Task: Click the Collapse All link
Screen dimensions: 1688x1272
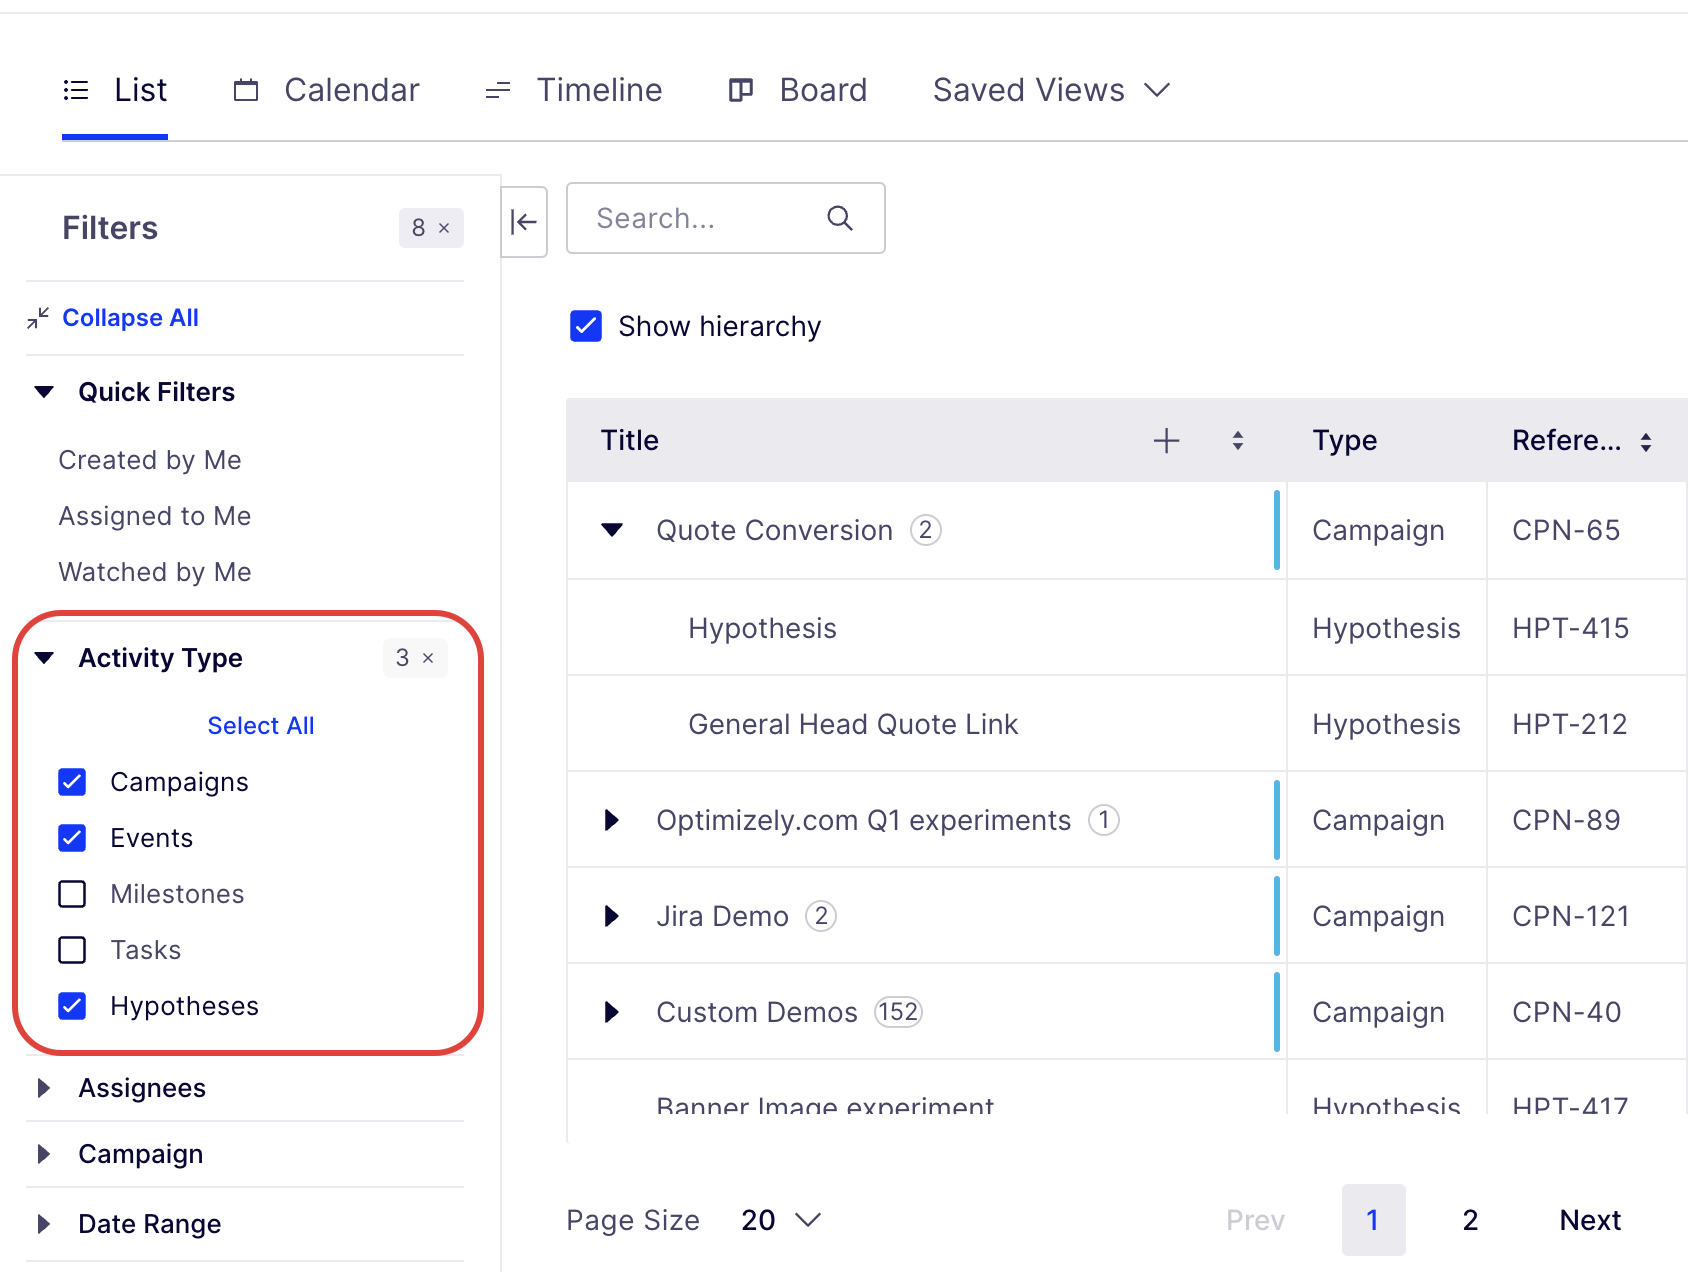Action: [x=130, y=318]
